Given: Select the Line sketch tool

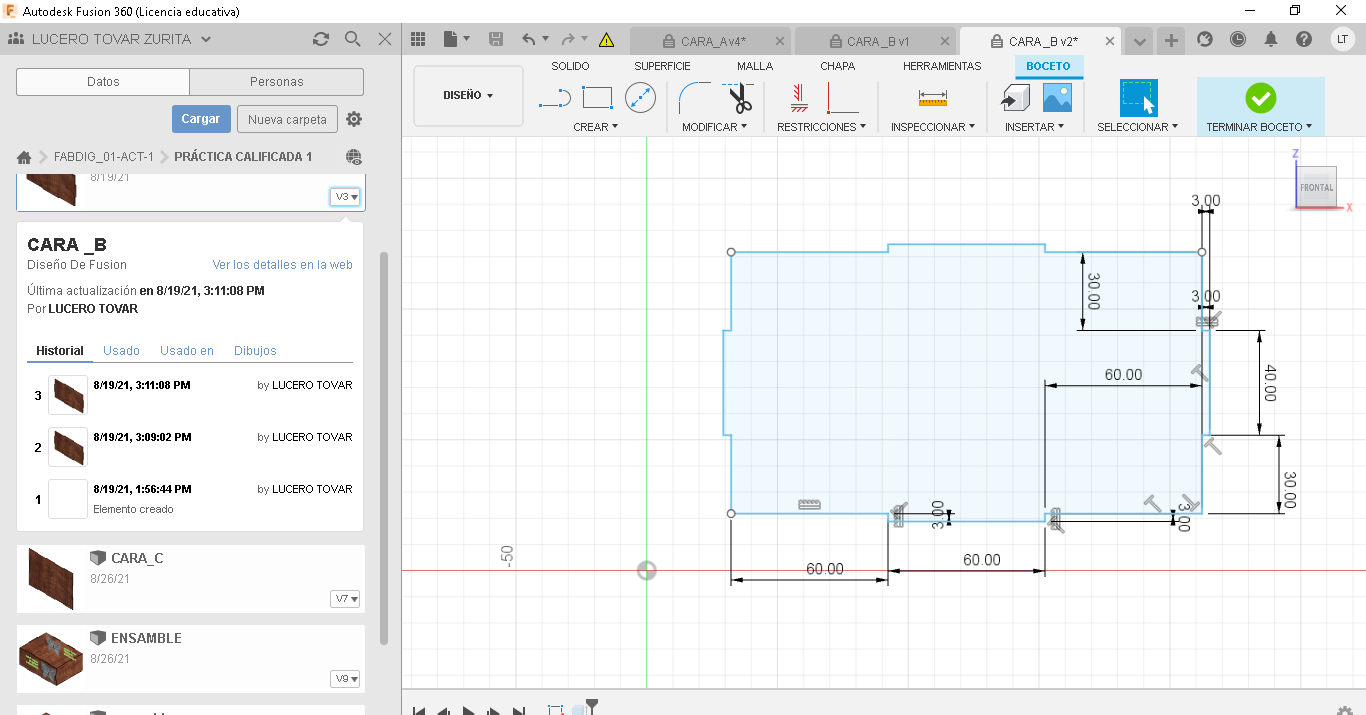Looking at the screenshot, I should (555, 99).
